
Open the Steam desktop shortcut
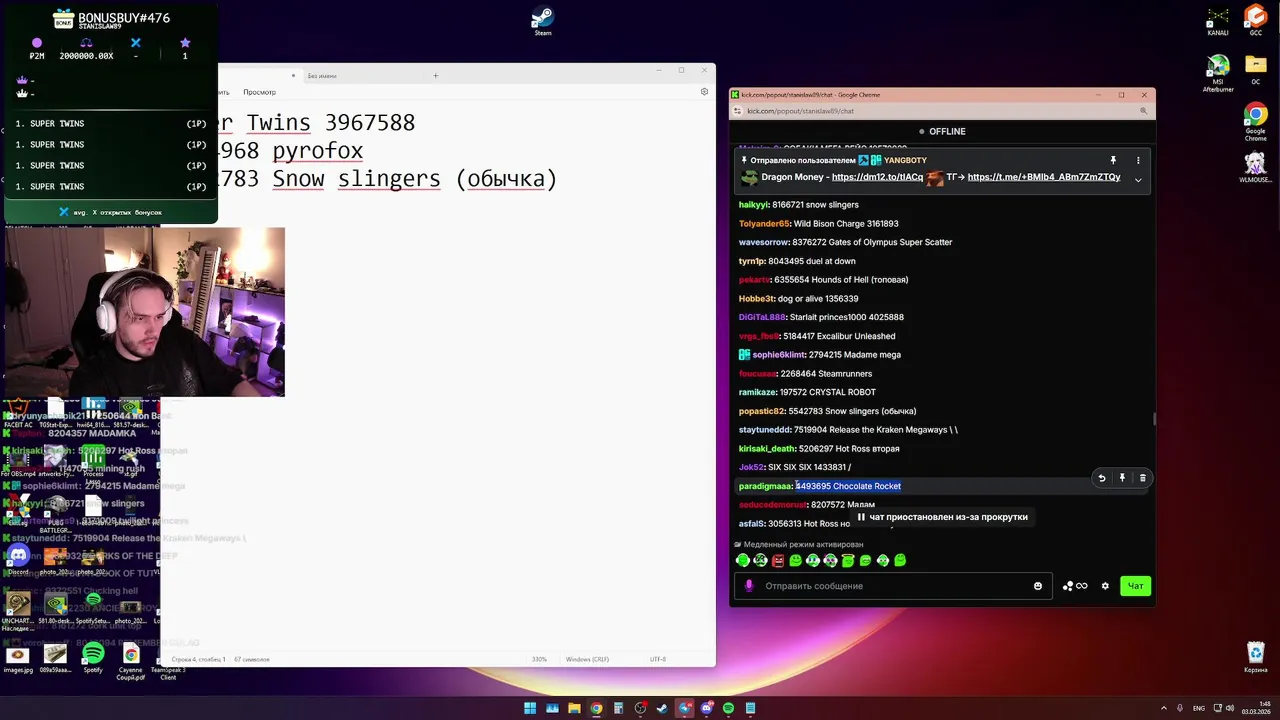pos(542,21)
